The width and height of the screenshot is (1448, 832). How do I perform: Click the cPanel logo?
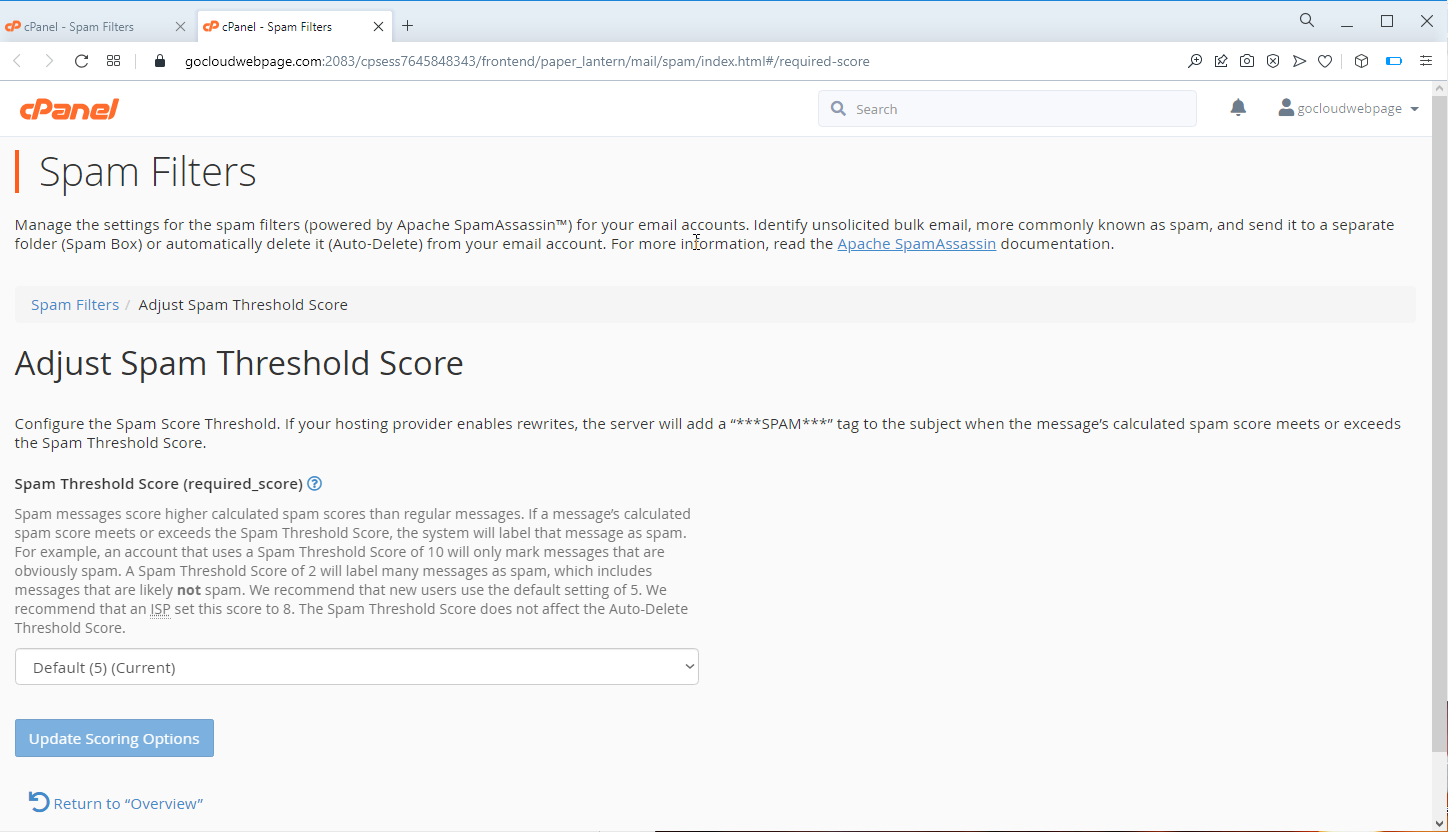[69, 109]
